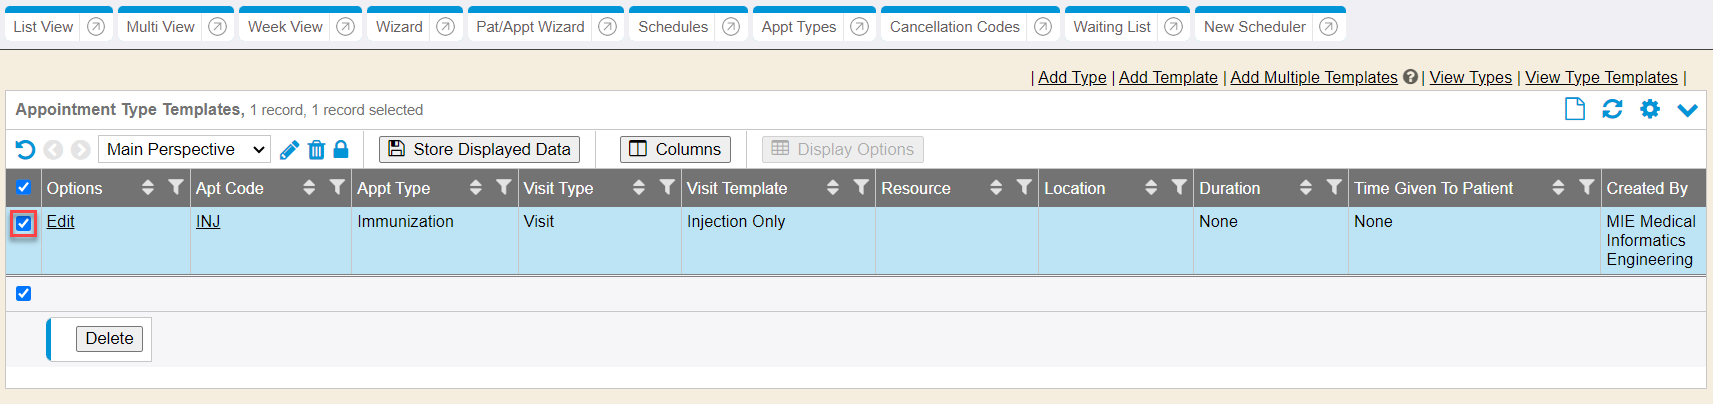Screen dimensions: 1713x404
Task: Click the undo reset arrow icon
Action: click(25, 150)
